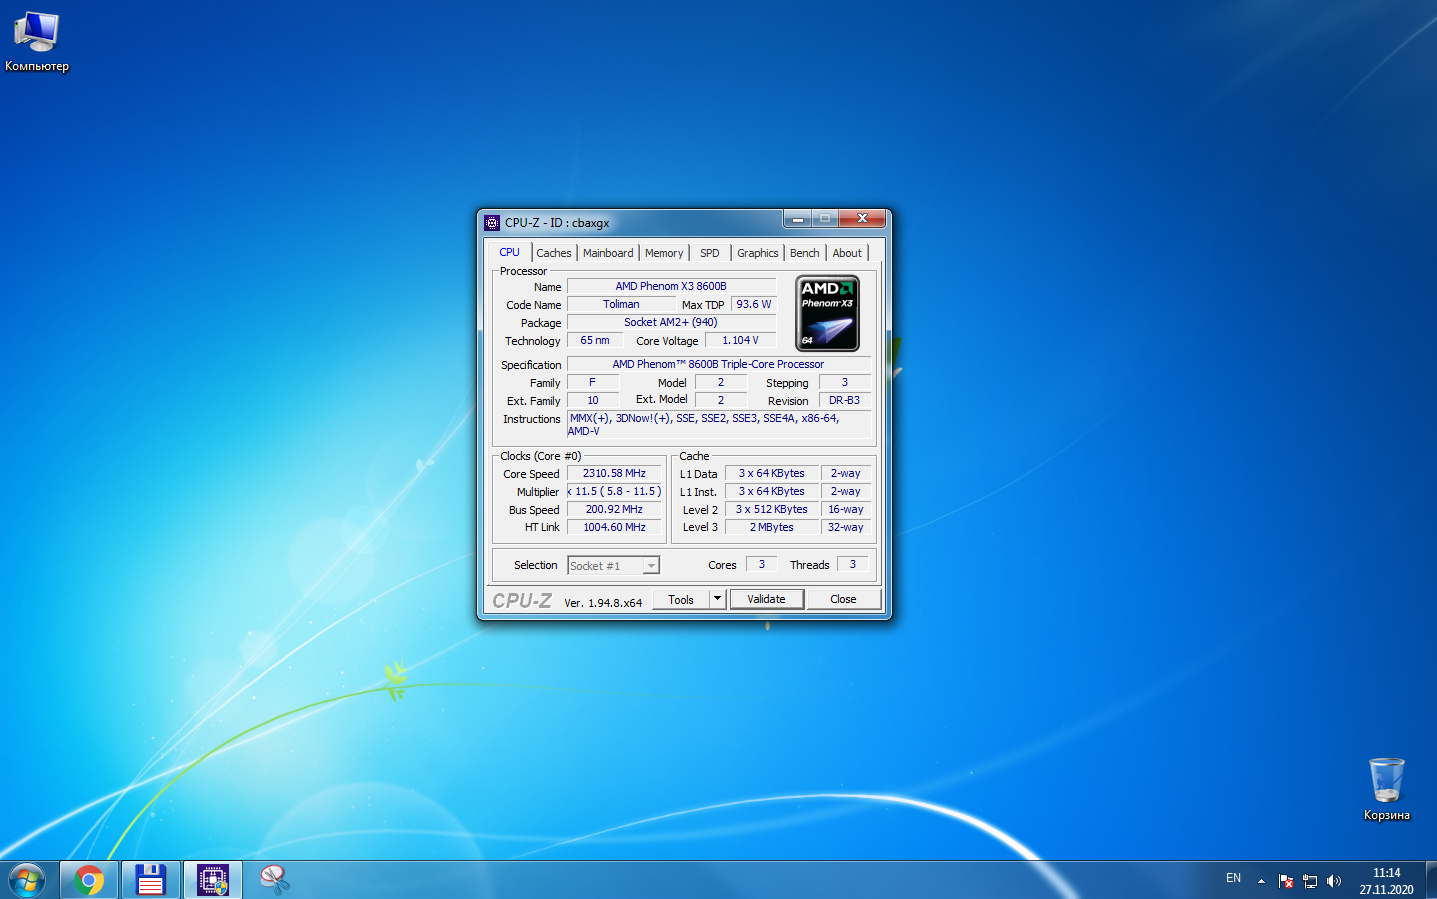Click the Specification field text

pyautogui.click(x=718, y=364)
